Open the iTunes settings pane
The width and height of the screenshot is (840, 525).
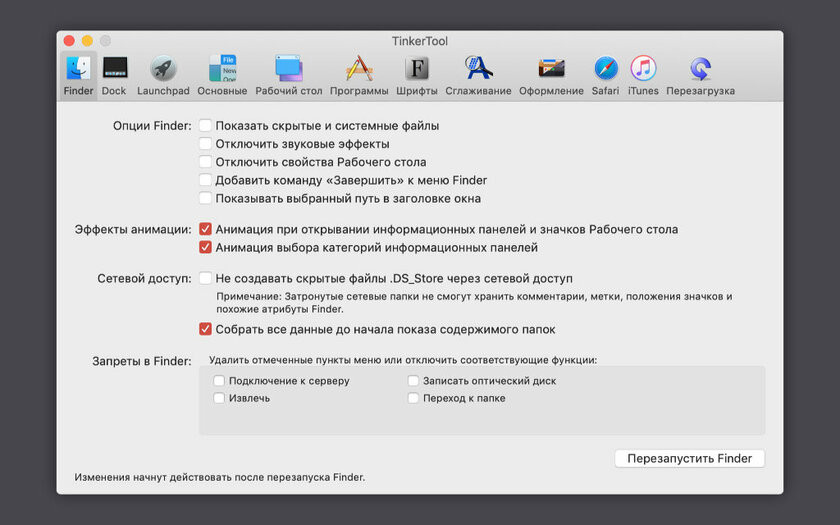click(643, 76)
